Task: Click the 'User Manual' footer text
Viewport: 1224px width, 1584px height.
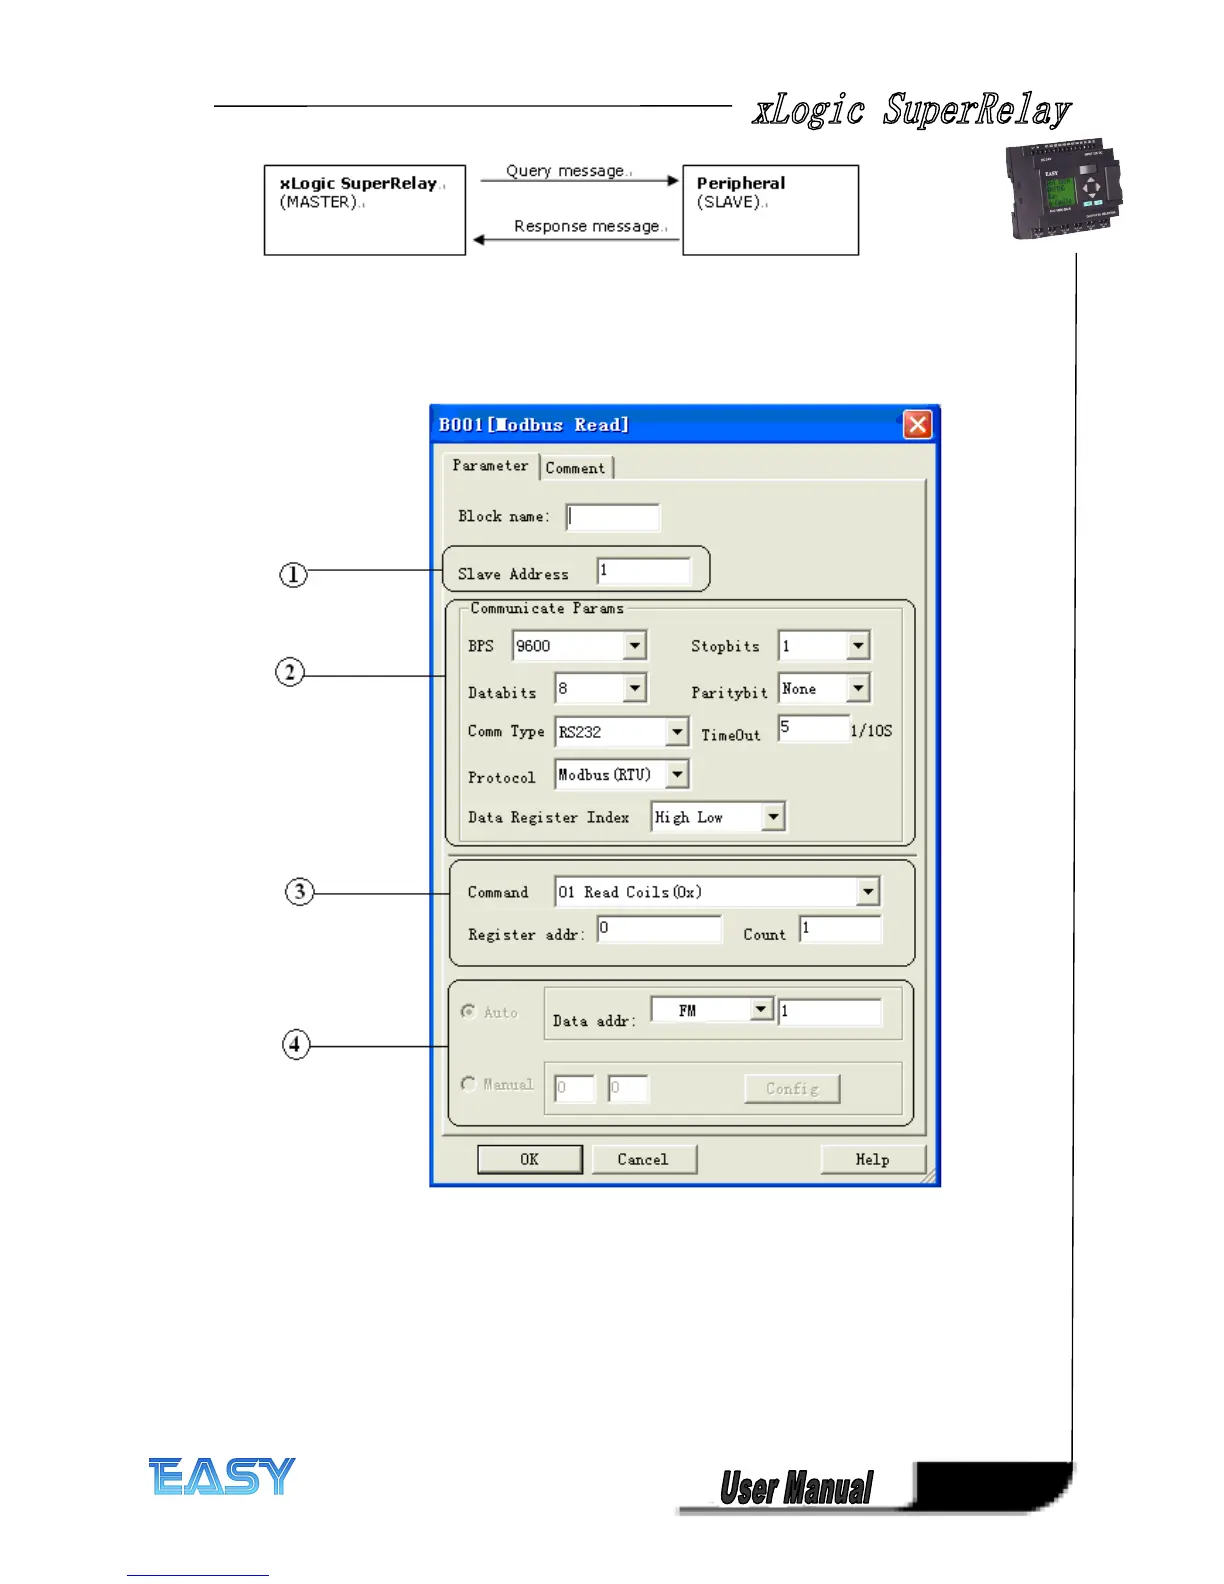Action: (796, 1488)
